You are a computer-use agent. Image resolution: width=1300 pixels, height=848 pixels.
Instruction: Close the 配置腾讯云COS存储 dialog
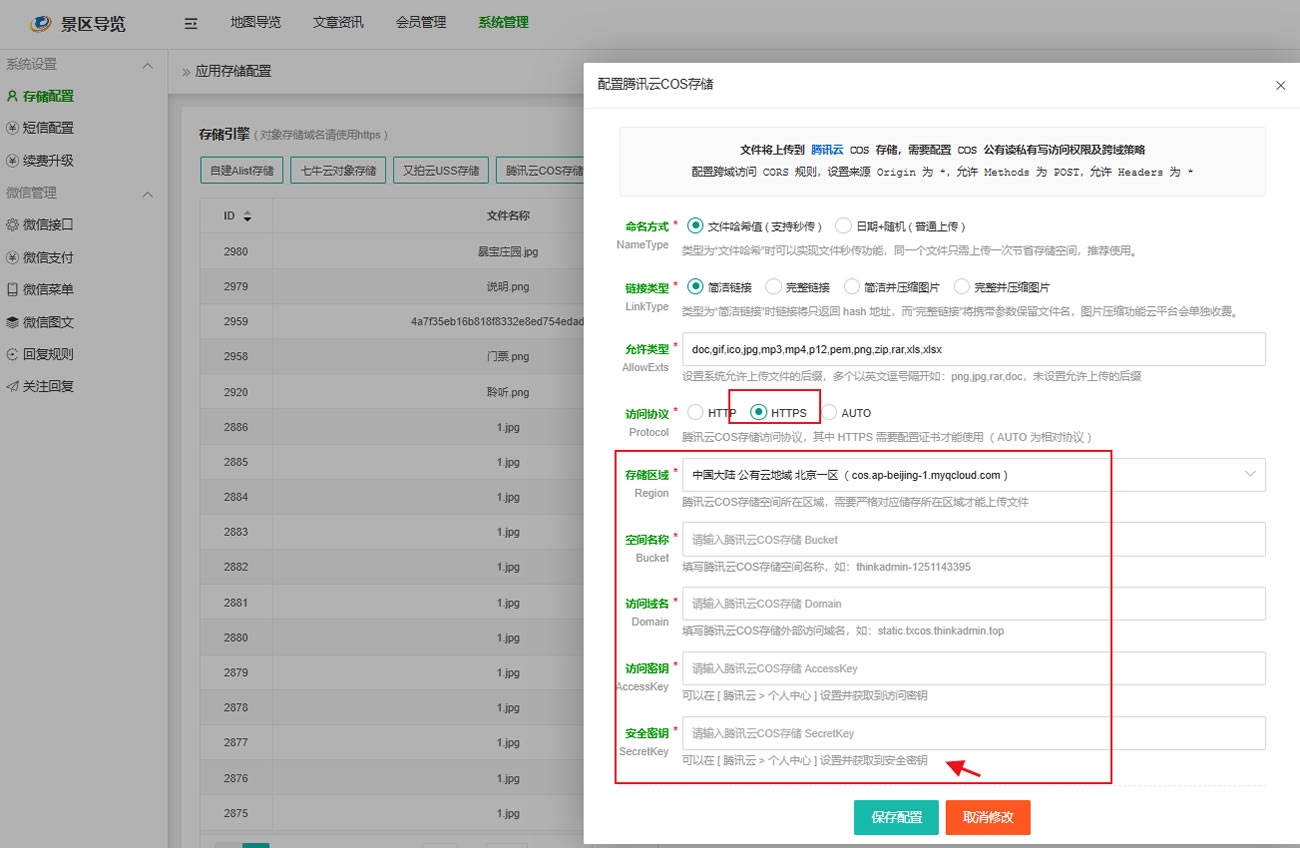pos(1280,86)
